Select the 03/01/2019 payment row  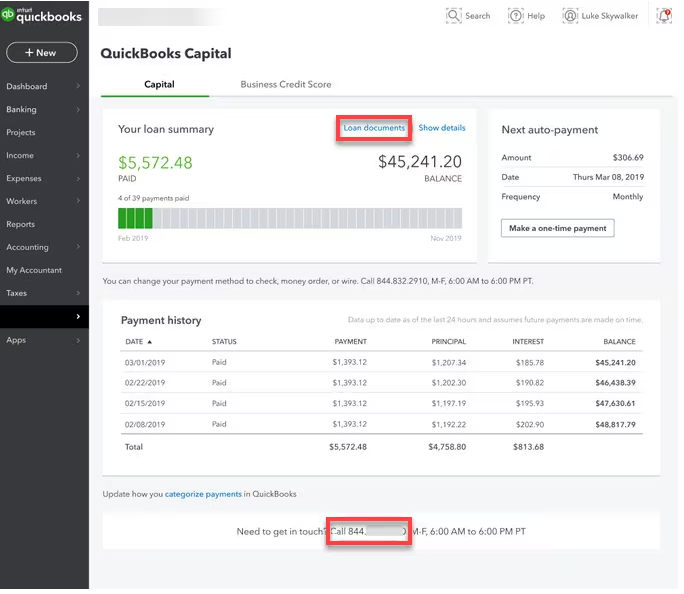[x=380, y=363]
